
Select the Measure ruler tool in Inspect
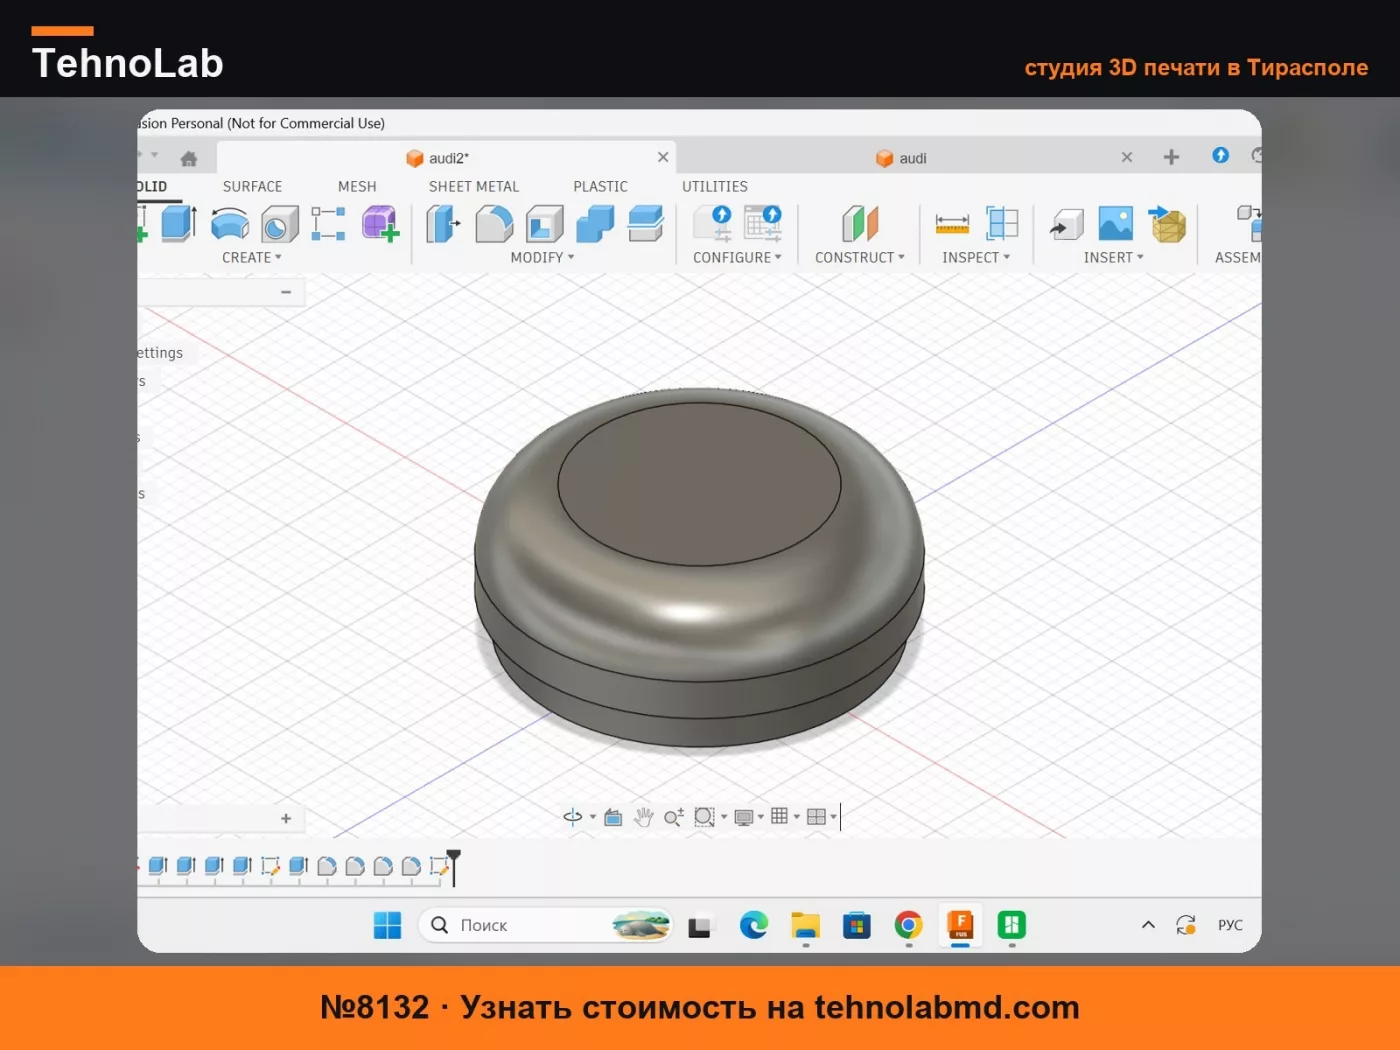[952, 224]
